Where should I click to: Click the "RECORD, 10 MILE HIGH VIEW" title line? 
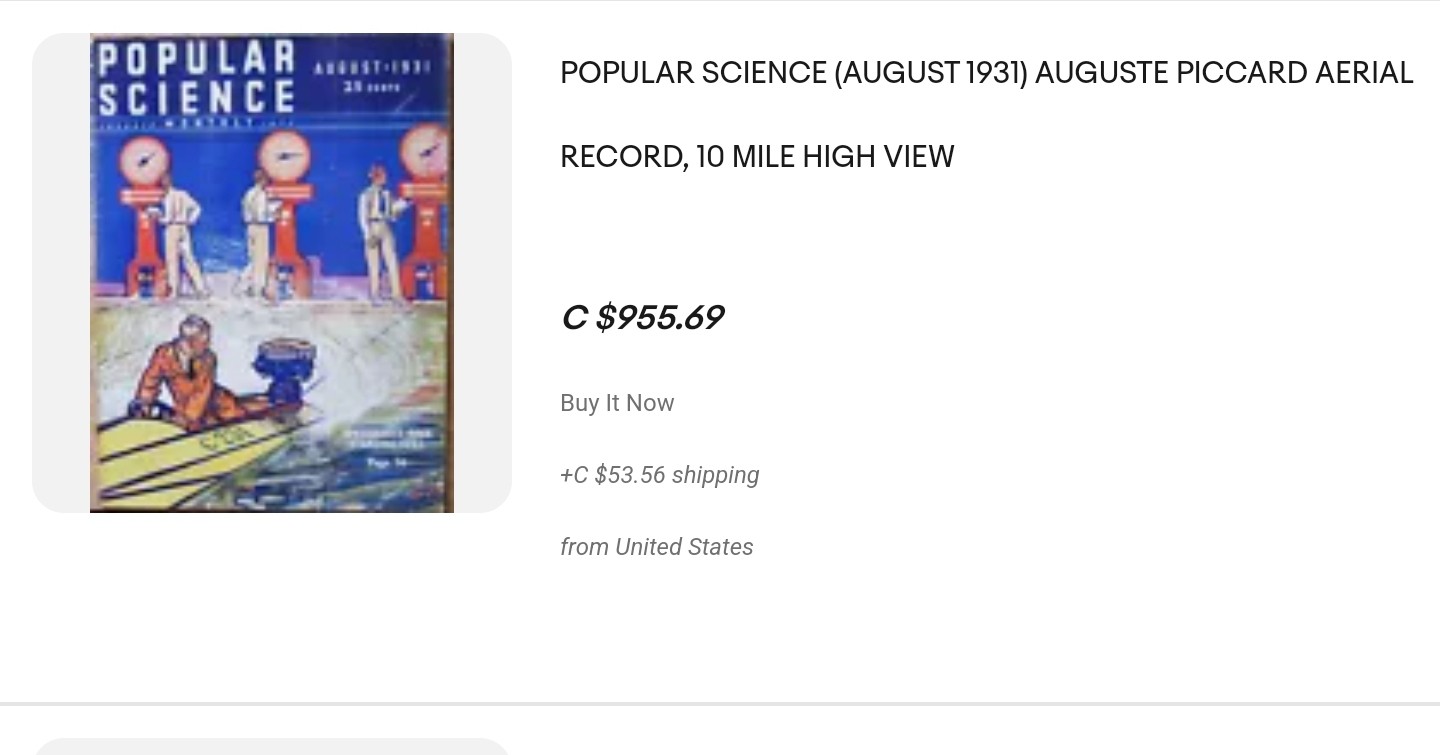click(x=757, y=157)
